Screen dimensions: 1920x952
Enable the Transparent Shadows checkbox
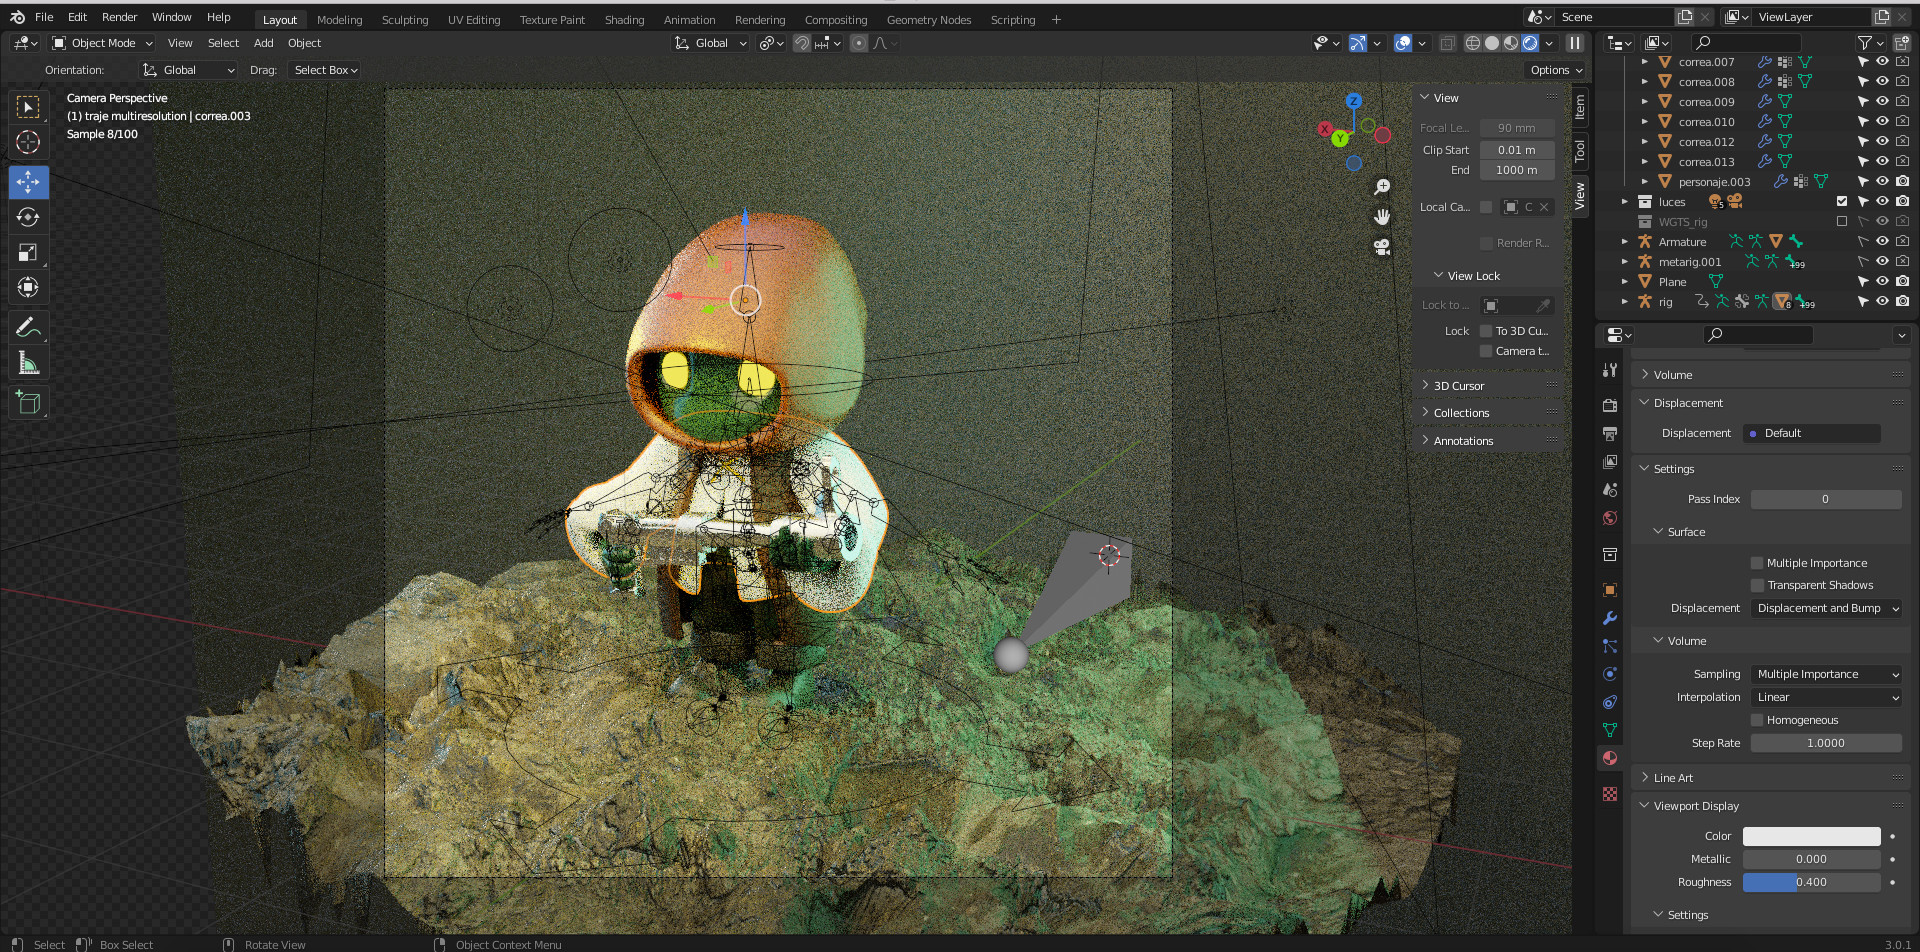coord(1757,585)
